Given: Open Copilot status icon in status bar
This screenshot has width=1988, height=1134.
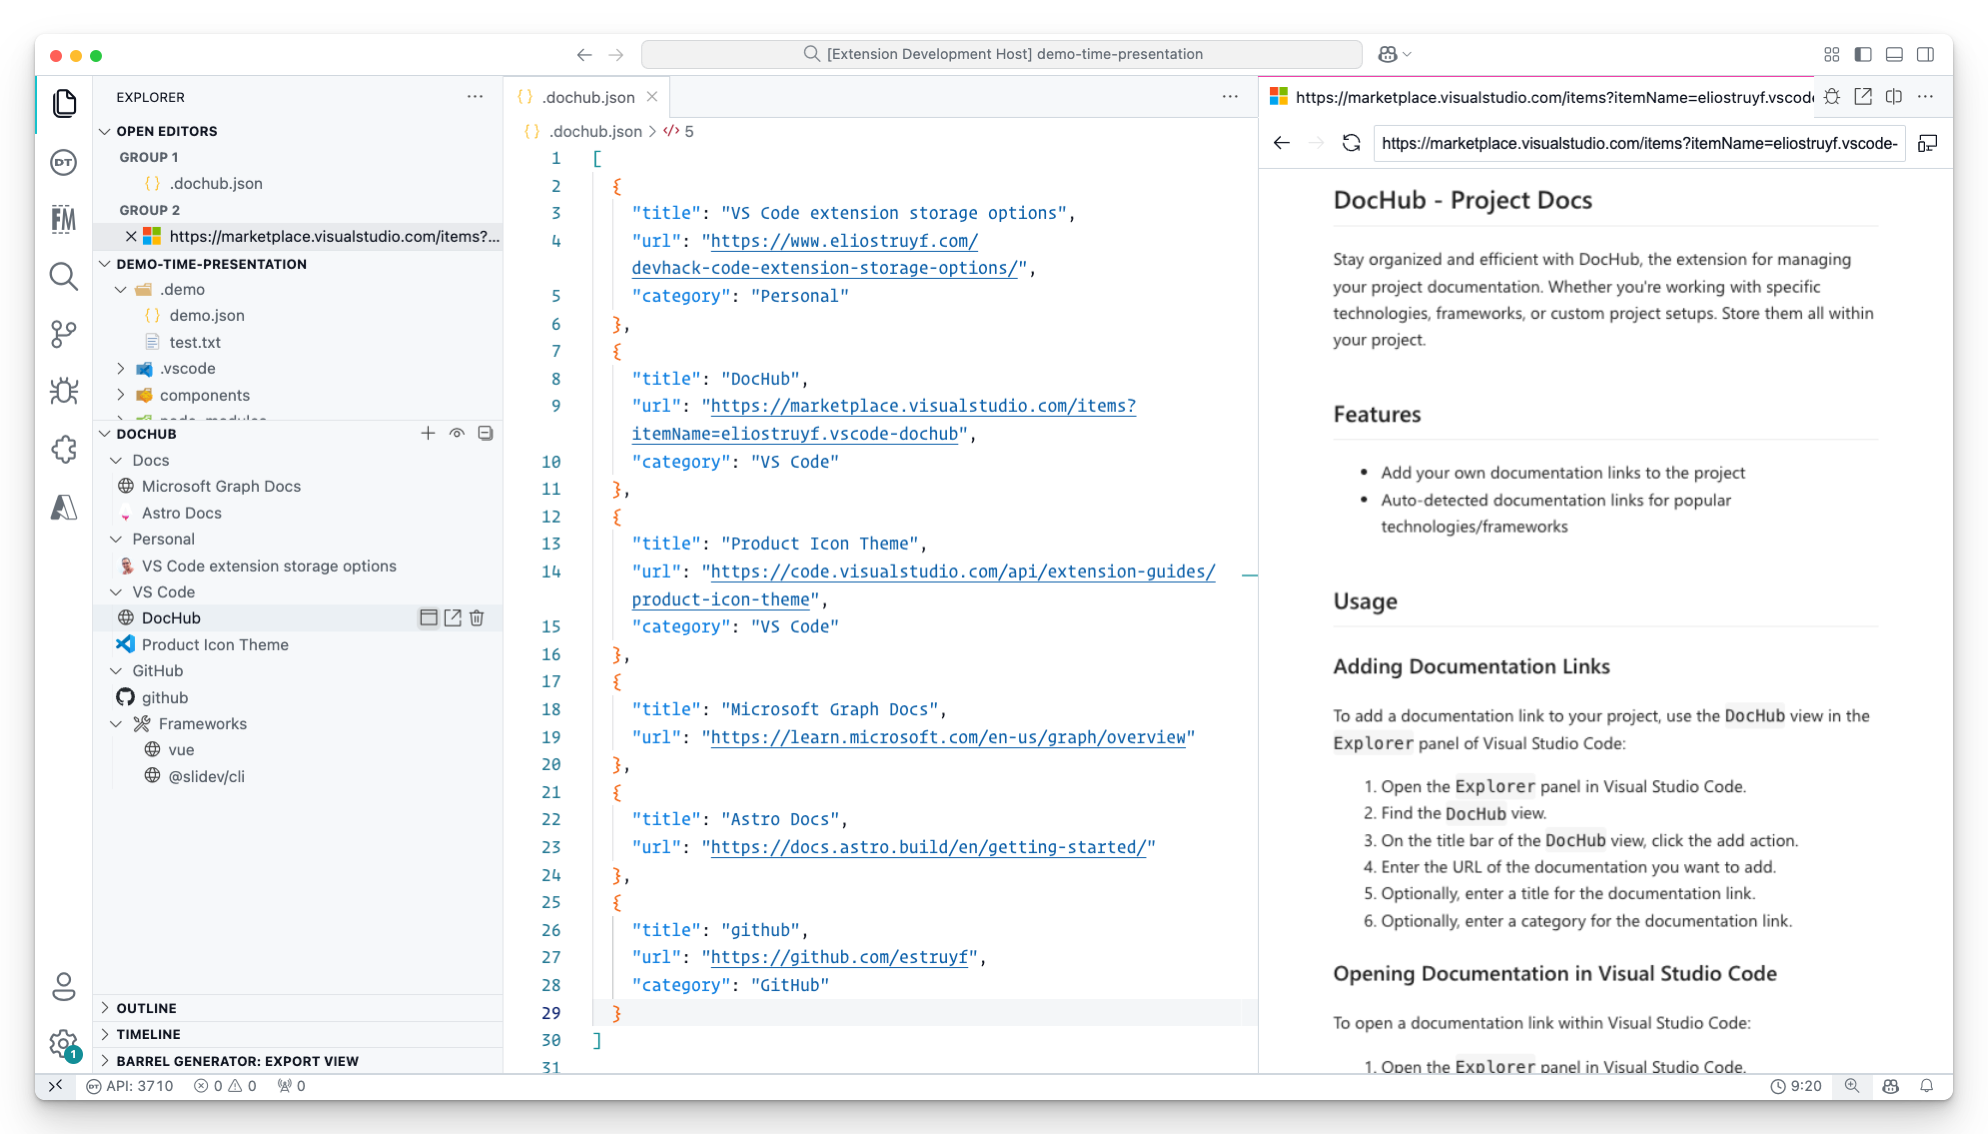Looking at the screenshot, I should (x=1890, y=1086).
